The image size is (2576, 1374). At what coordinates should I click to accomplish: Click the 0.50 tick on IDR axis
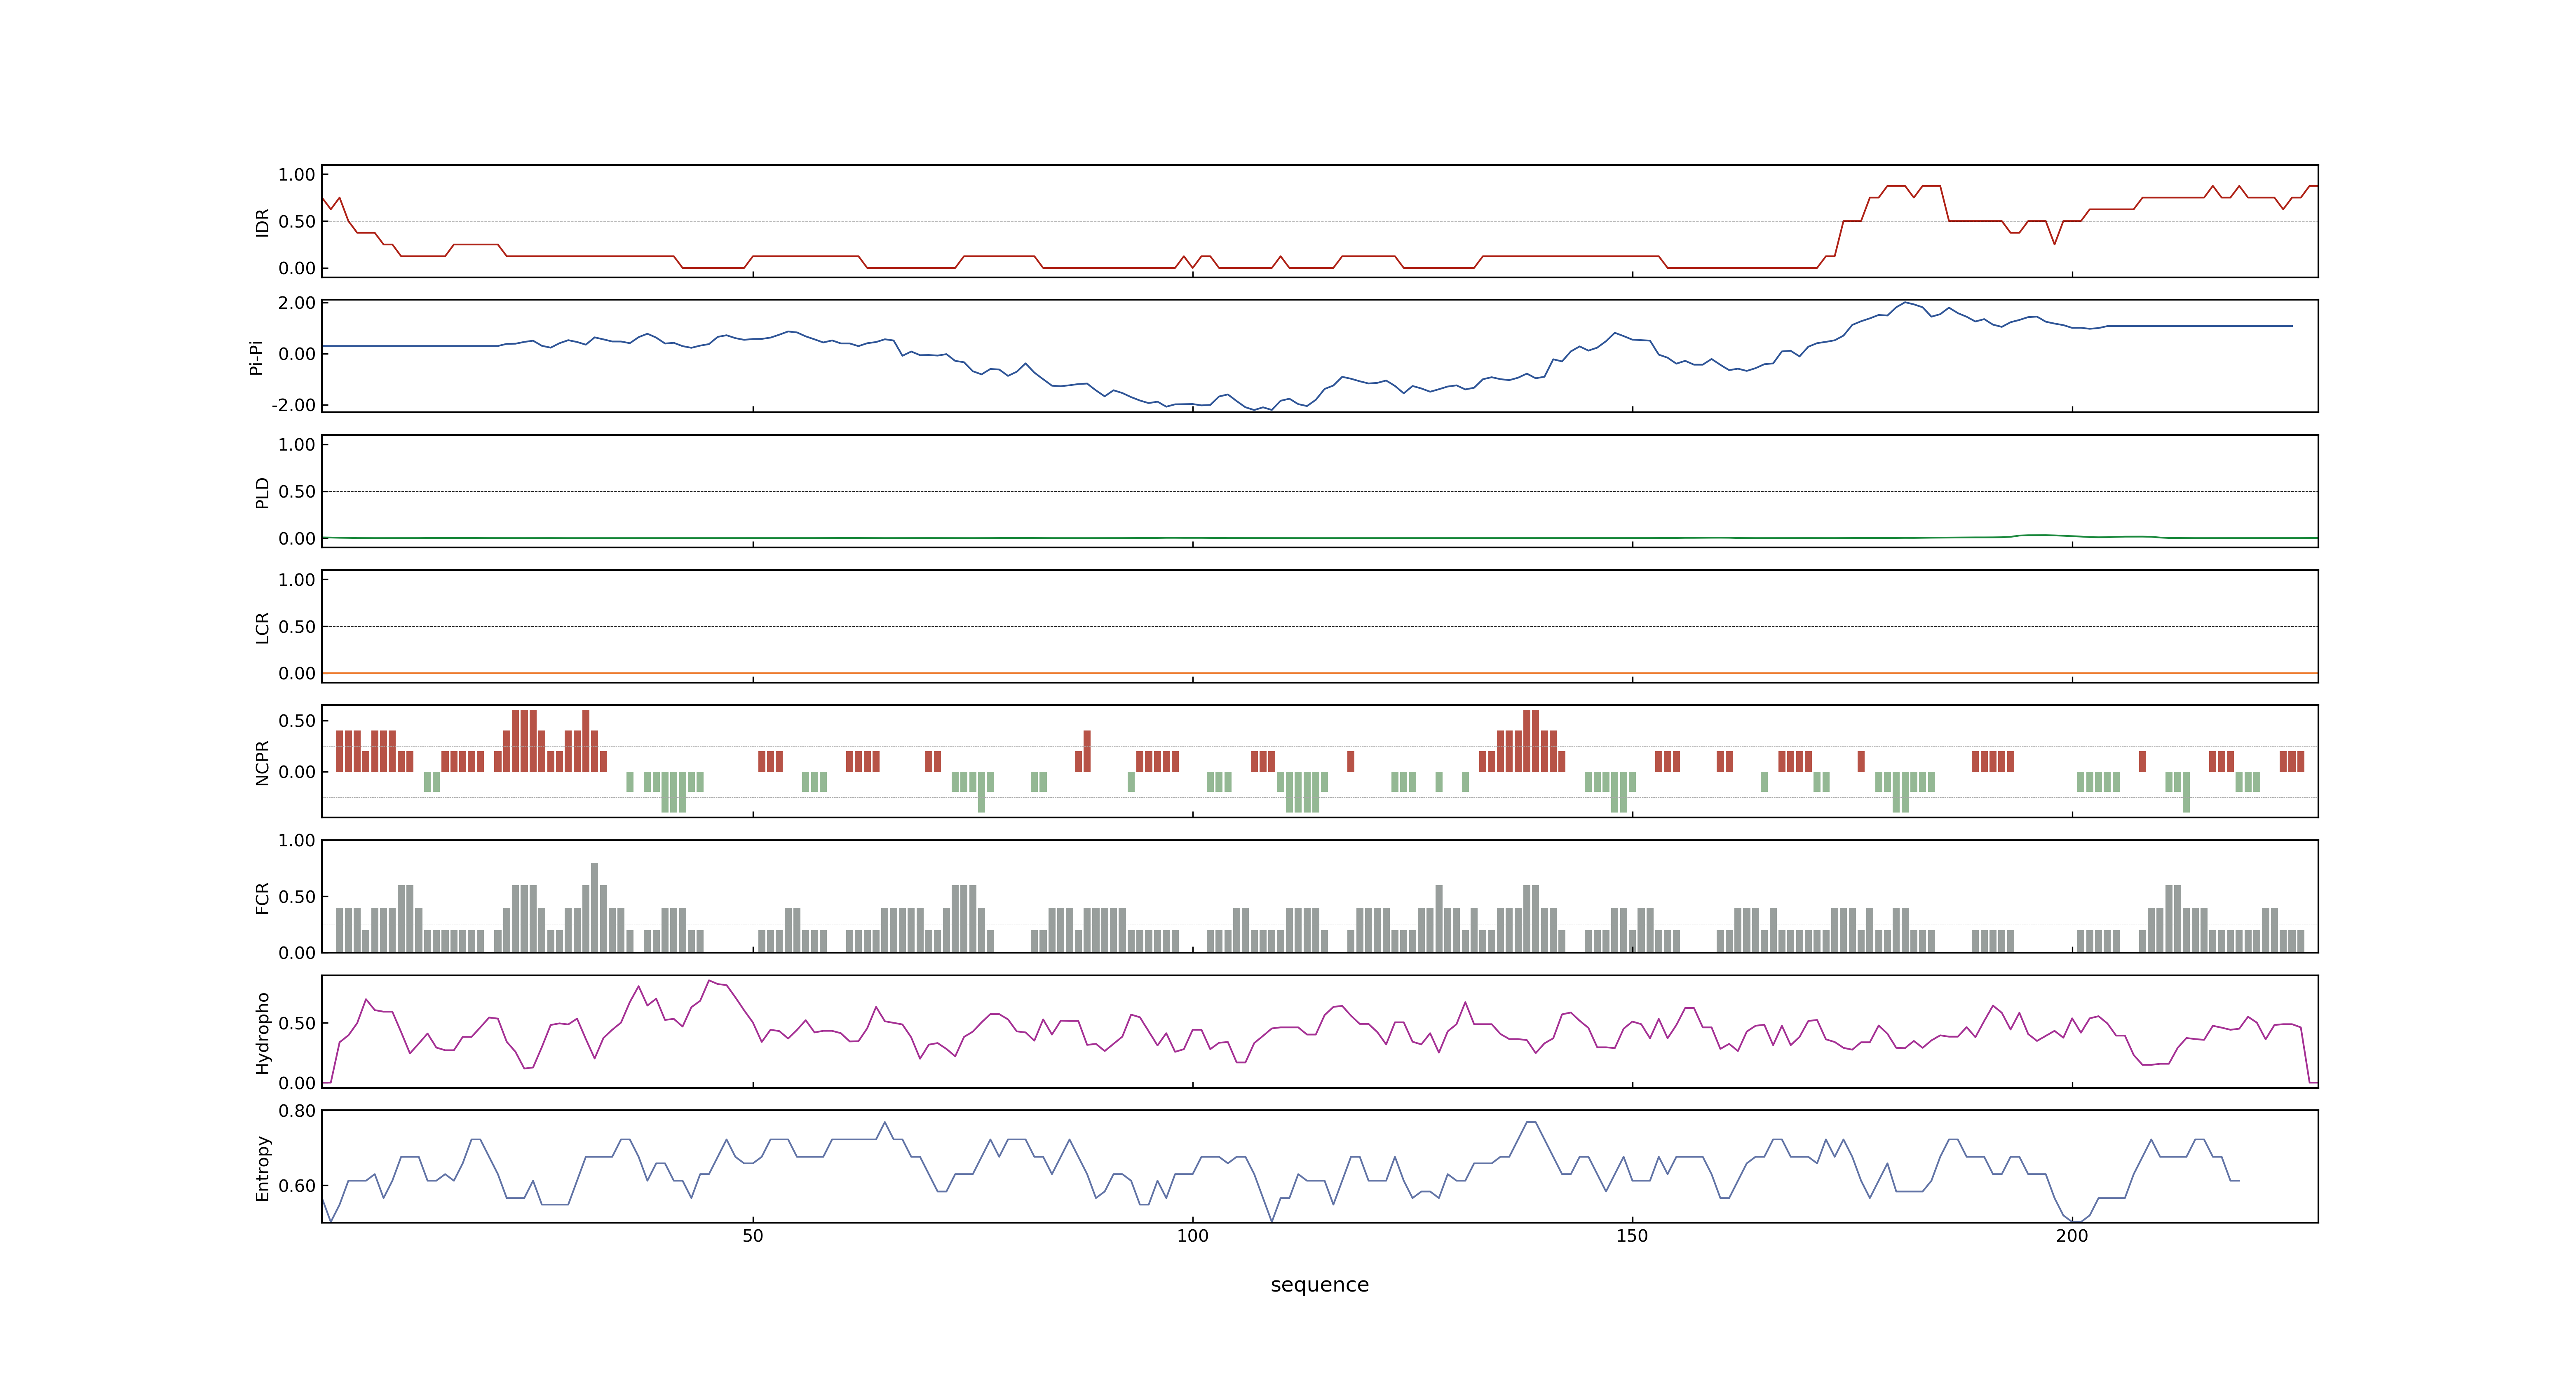tap(297, 221)
